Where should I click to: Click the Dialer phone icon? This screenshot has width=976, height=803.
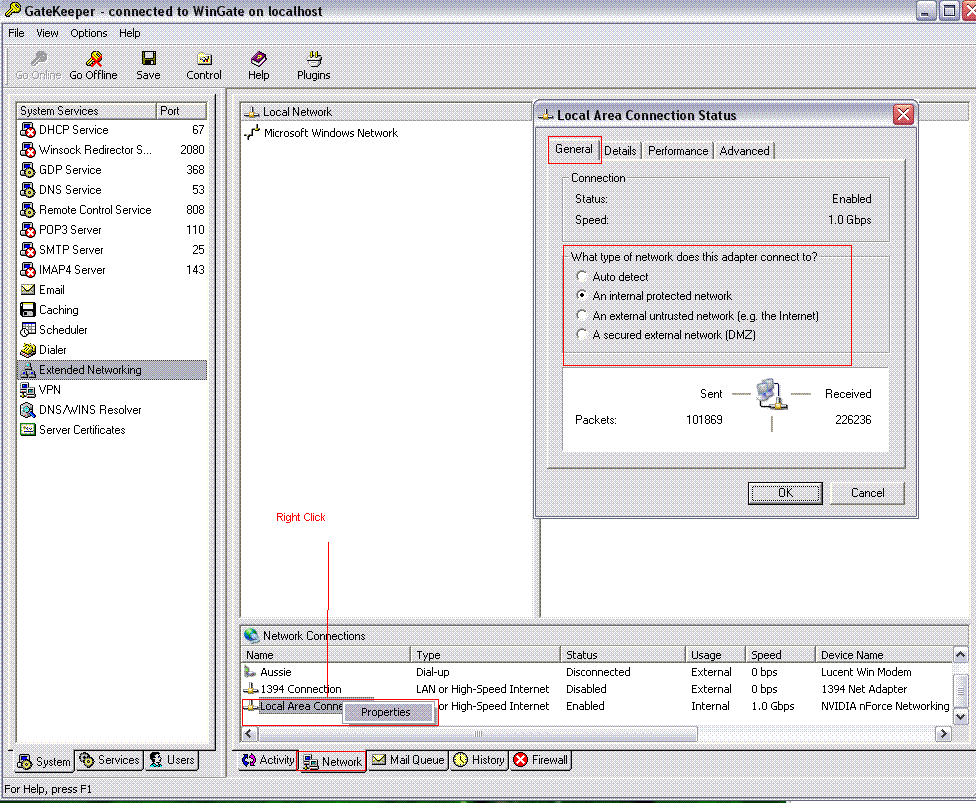27,350
